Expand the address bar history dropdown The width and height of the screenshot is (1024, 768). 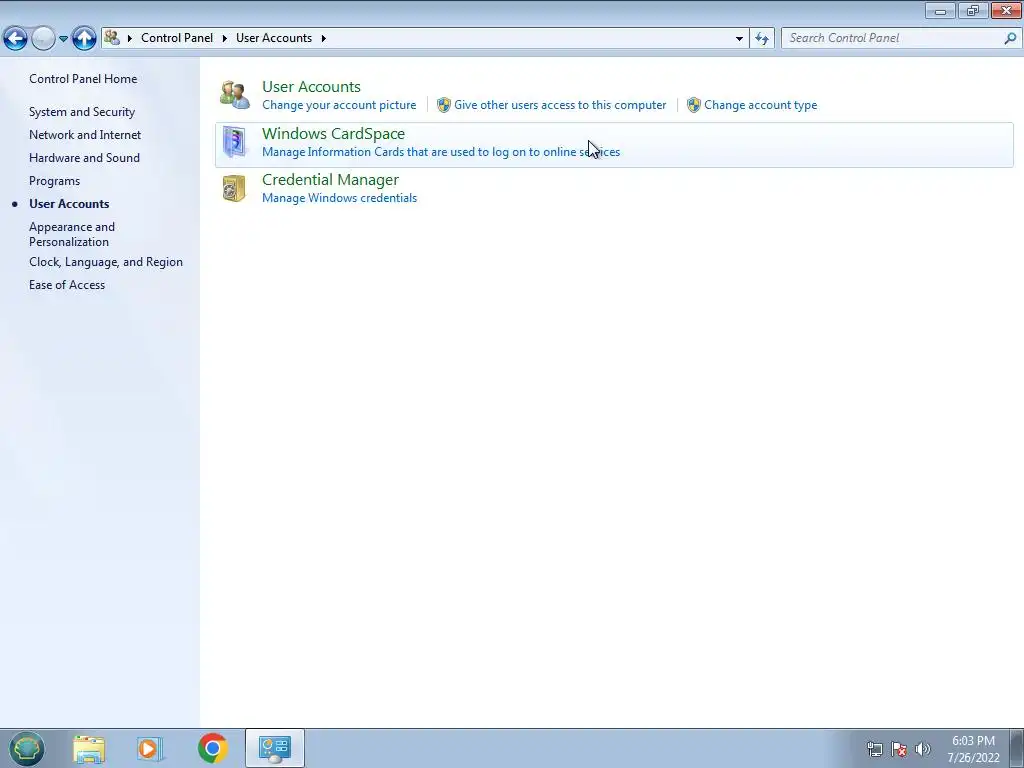(739, 39)
